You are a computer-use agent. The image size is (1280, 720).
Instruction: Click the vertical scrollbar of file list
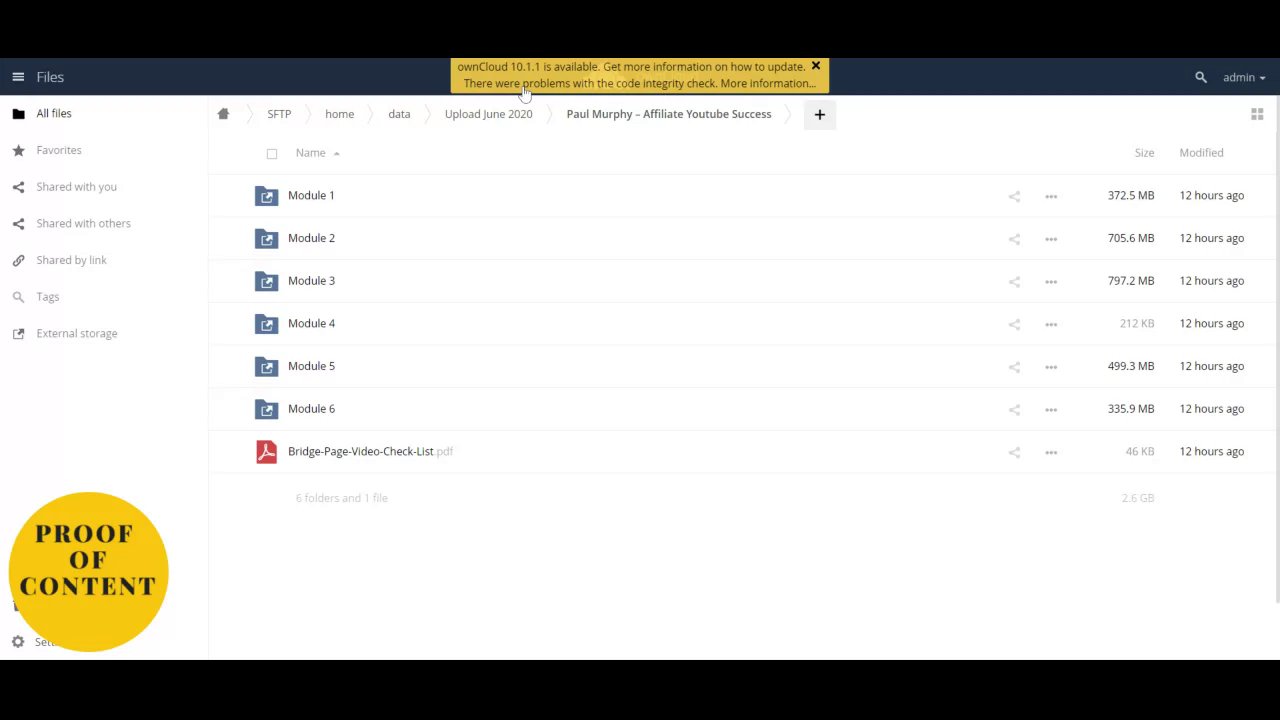pyautogui.click(x=1277, y=350)
